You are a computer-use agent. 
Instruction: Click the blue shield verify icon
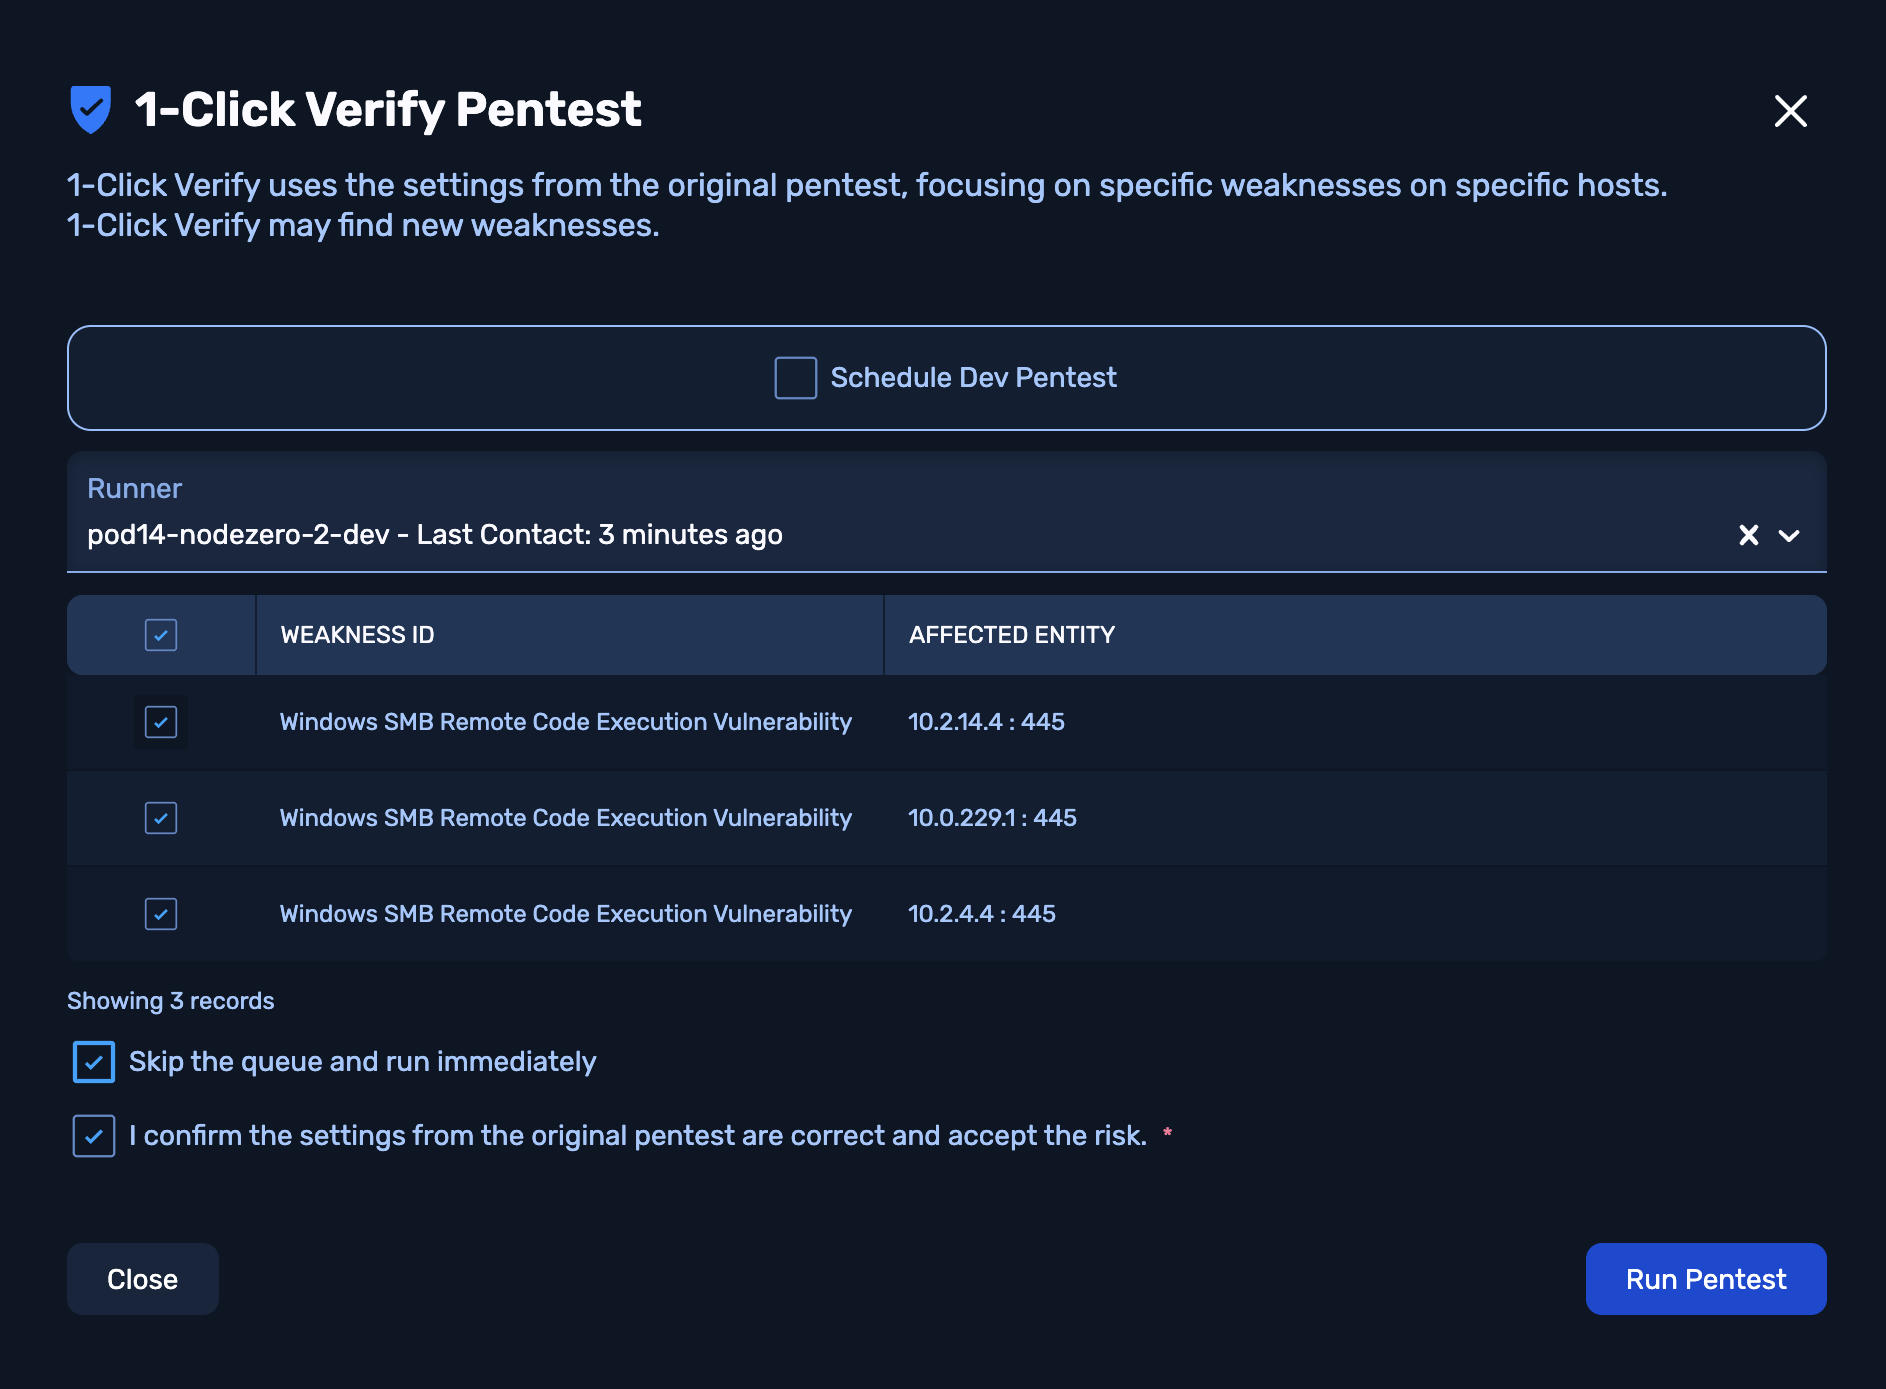click(x=90, y=109)
